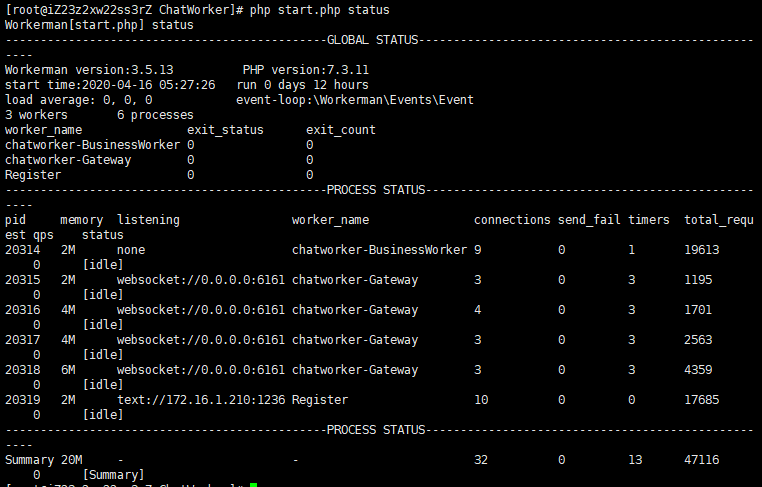Click Workerman version:3.5.13 text
This screenshot has width=762, height=487.
click(x=89, y=70)
